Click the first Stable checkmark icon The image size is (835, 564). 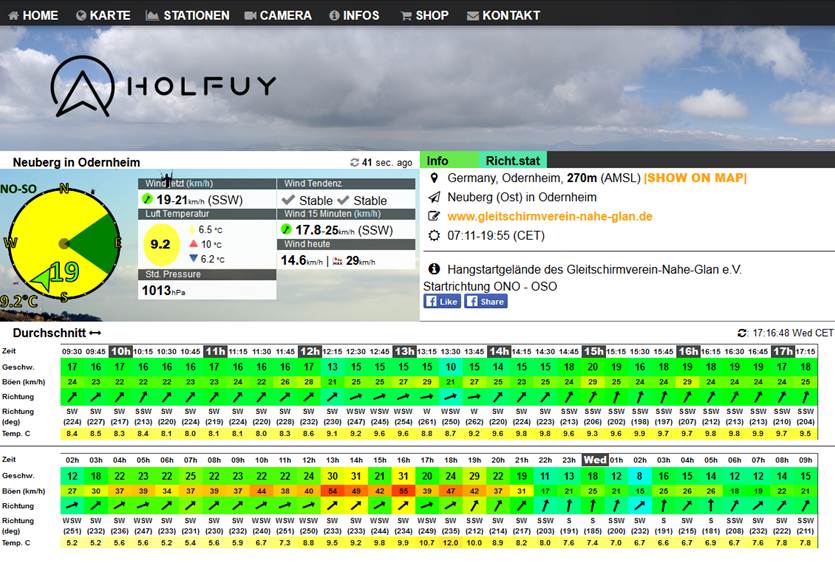point(288,200)
